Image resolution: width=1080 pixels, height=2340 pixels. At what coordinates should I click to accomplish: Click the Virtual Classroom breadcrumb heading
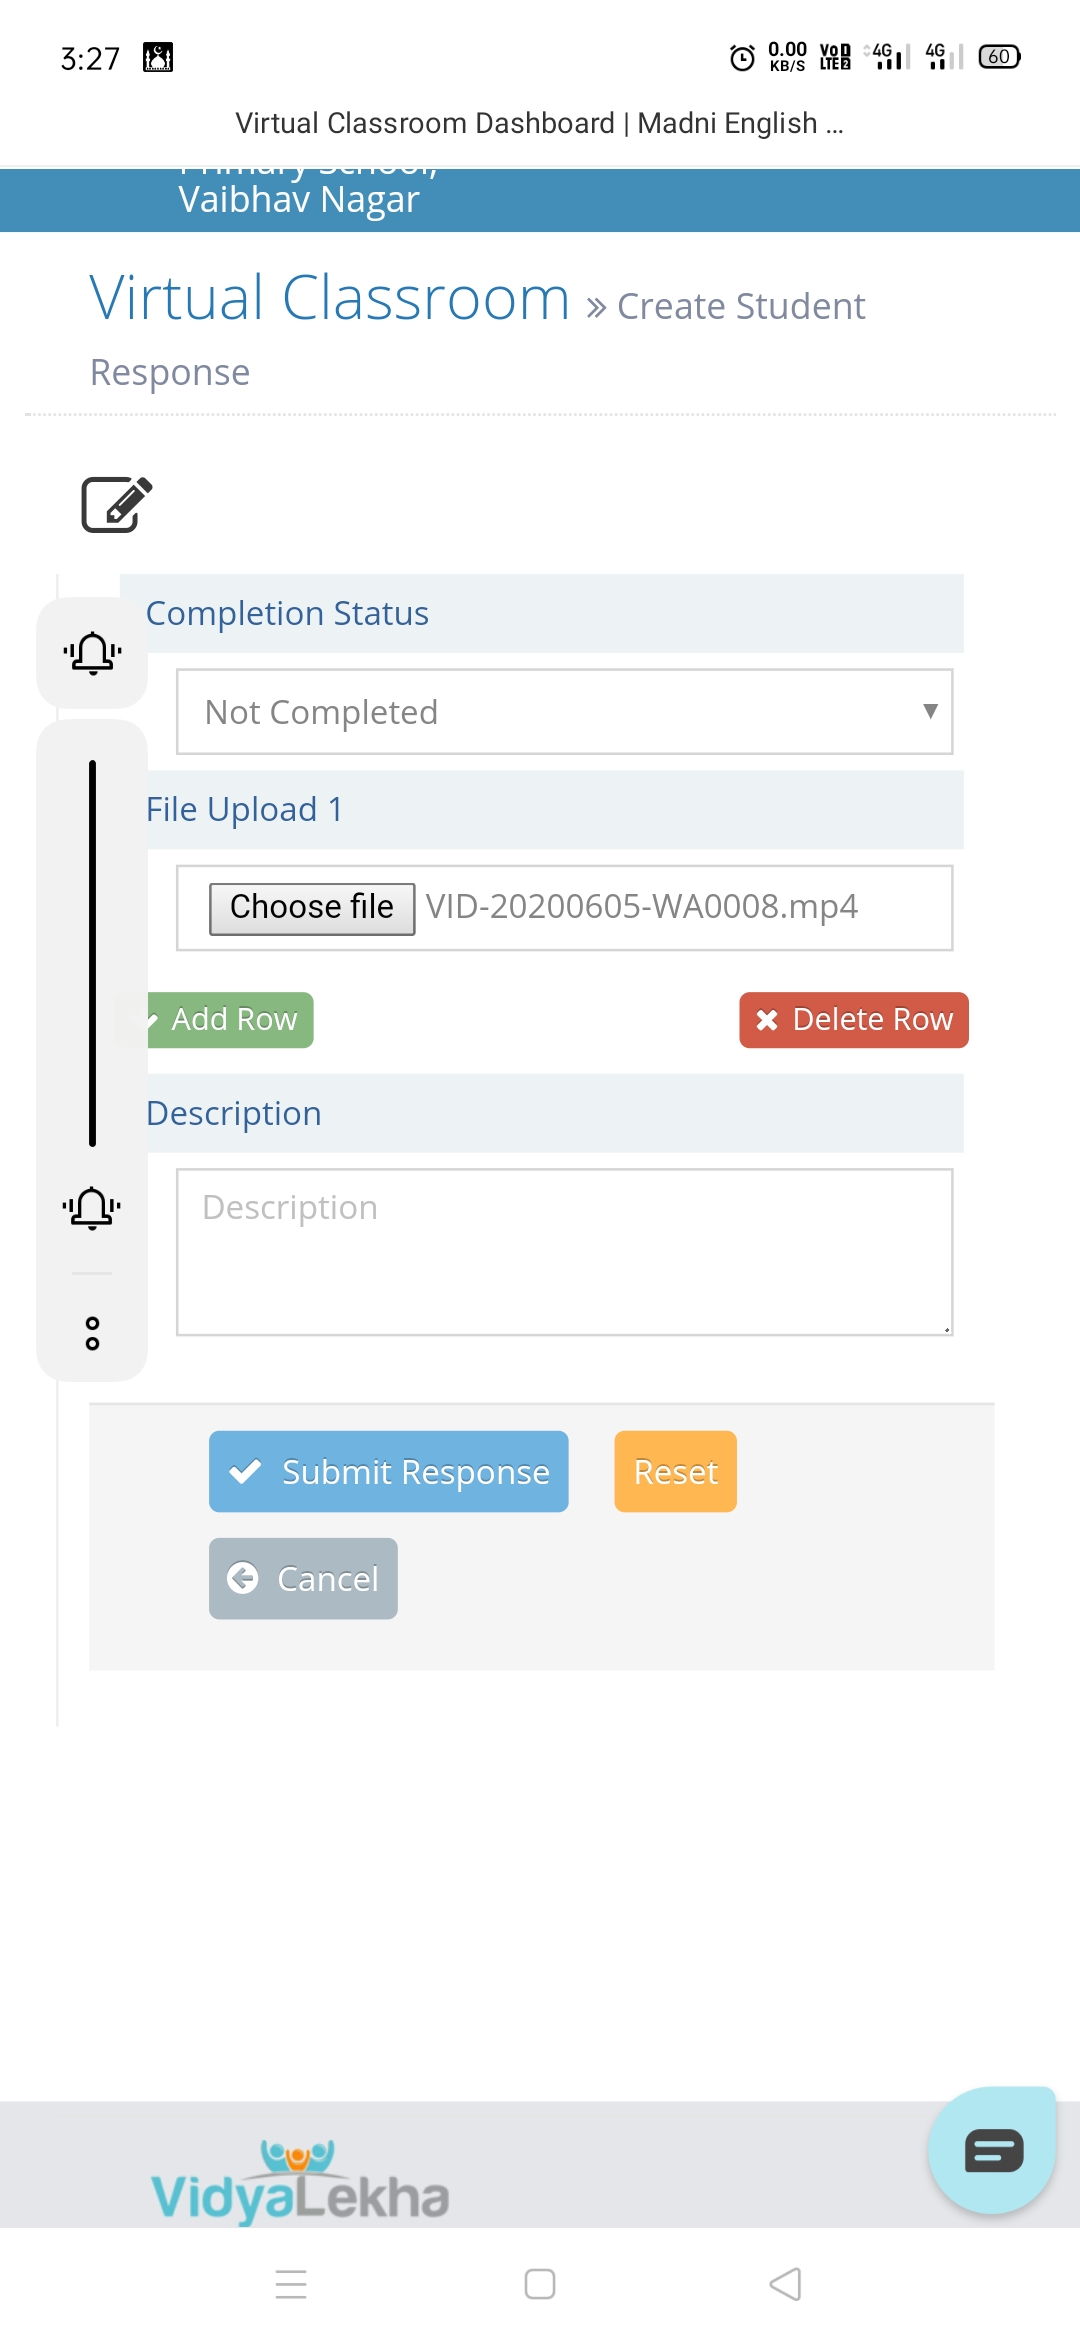pos(329,298)
